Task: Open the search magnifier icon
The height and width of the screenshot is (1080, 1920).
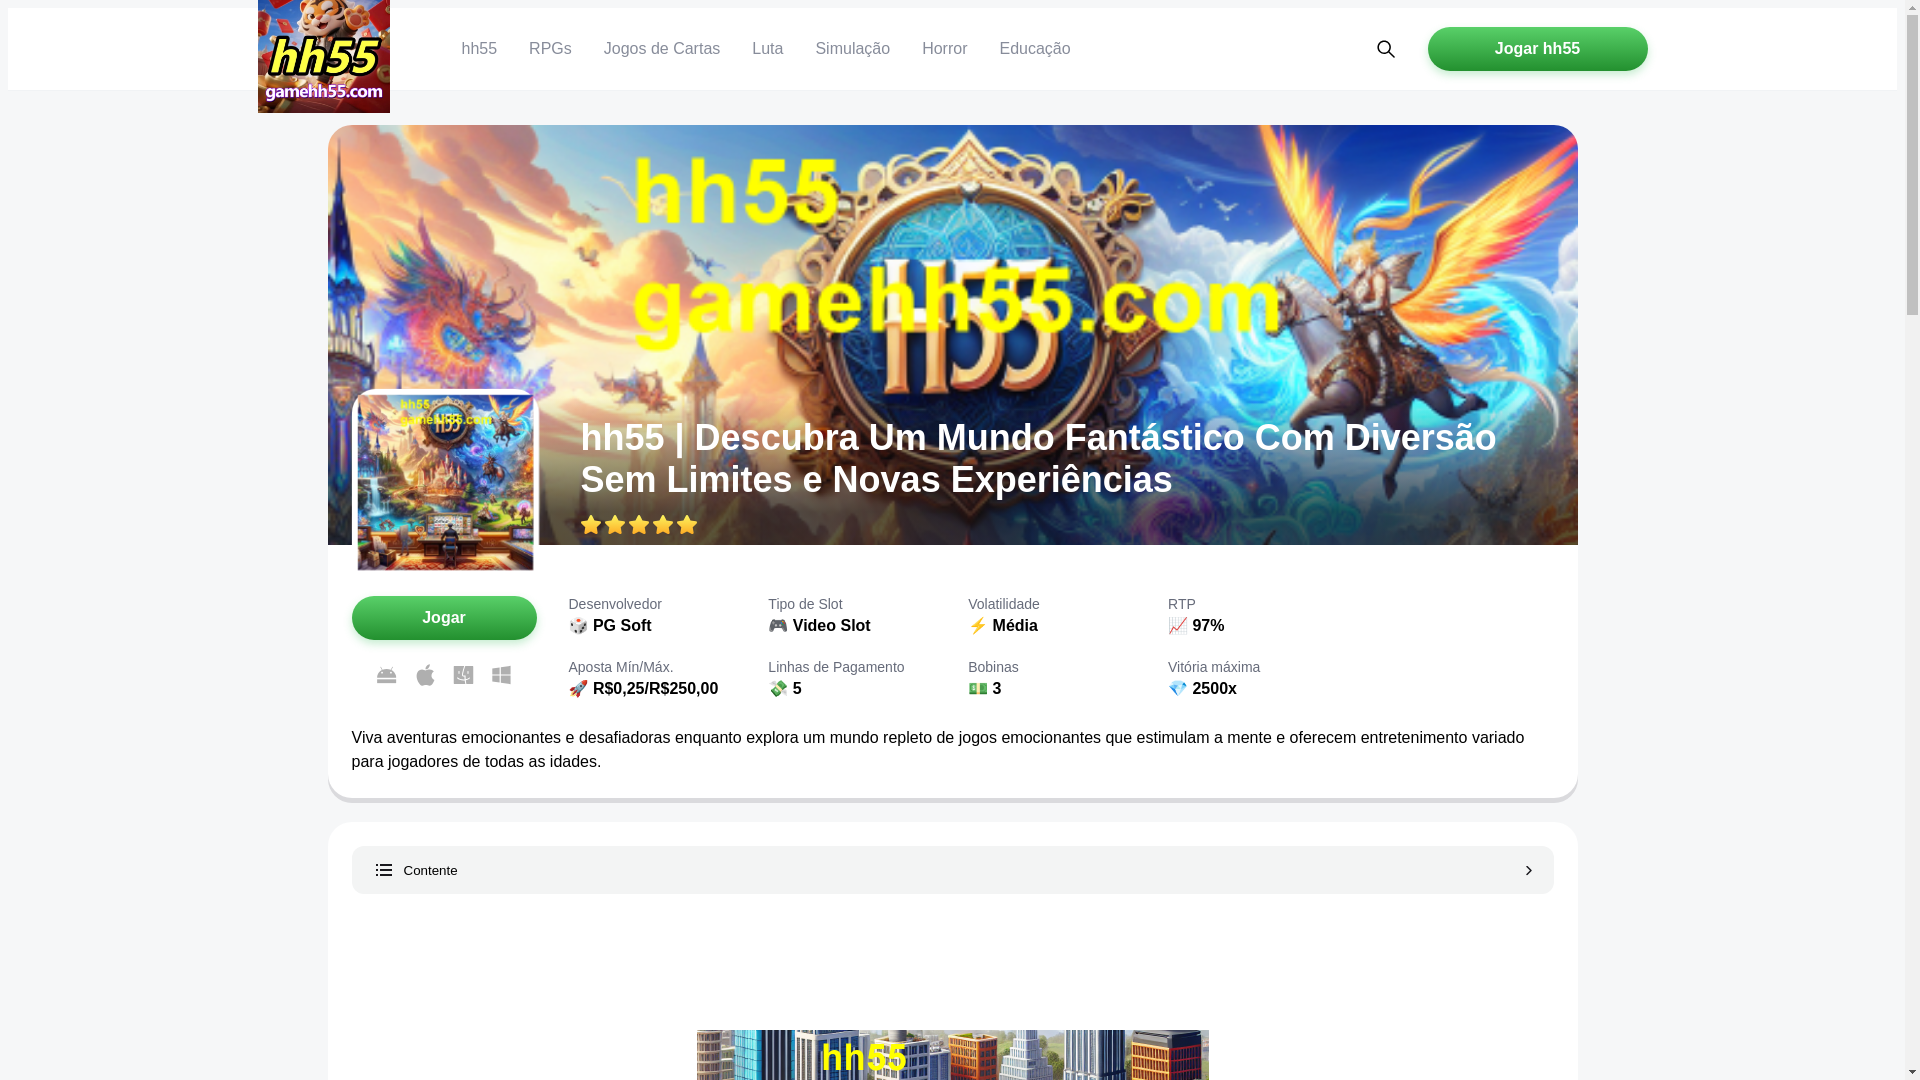Action: (x=1385, y=49)
